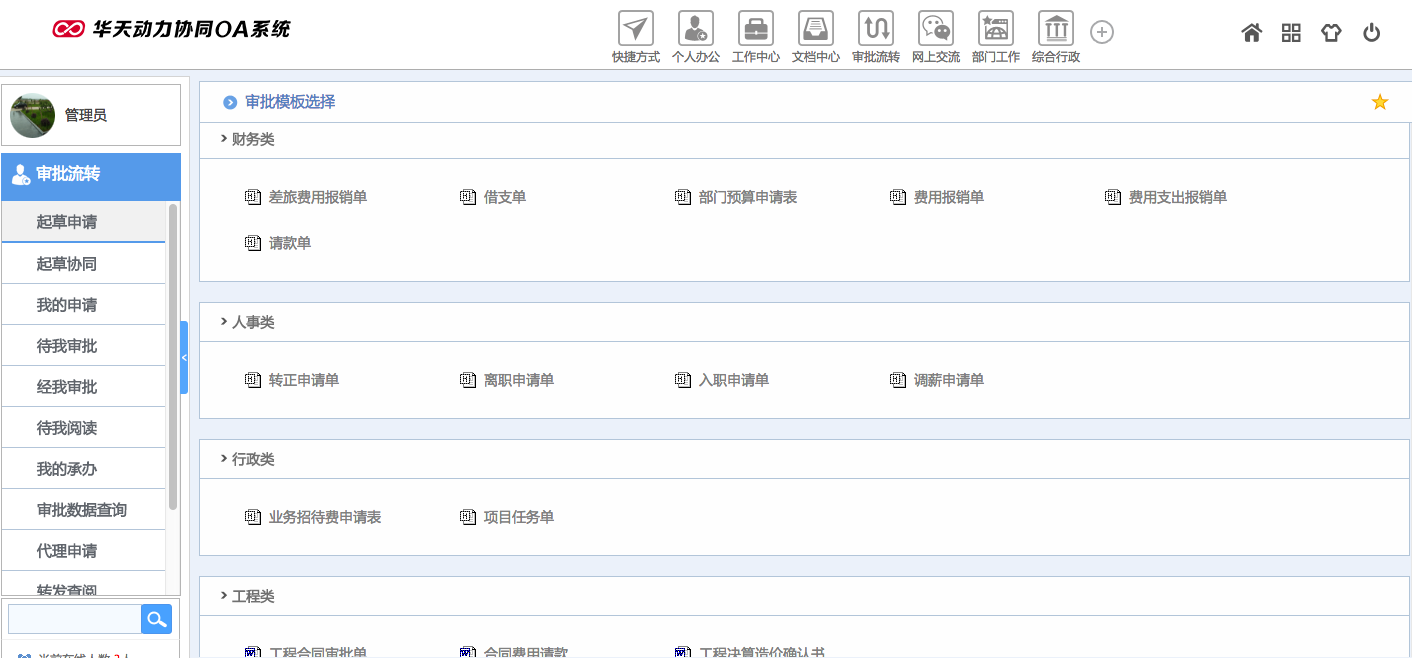
Task: Collapse the 财务类 section
Action: tap(224, 139)
